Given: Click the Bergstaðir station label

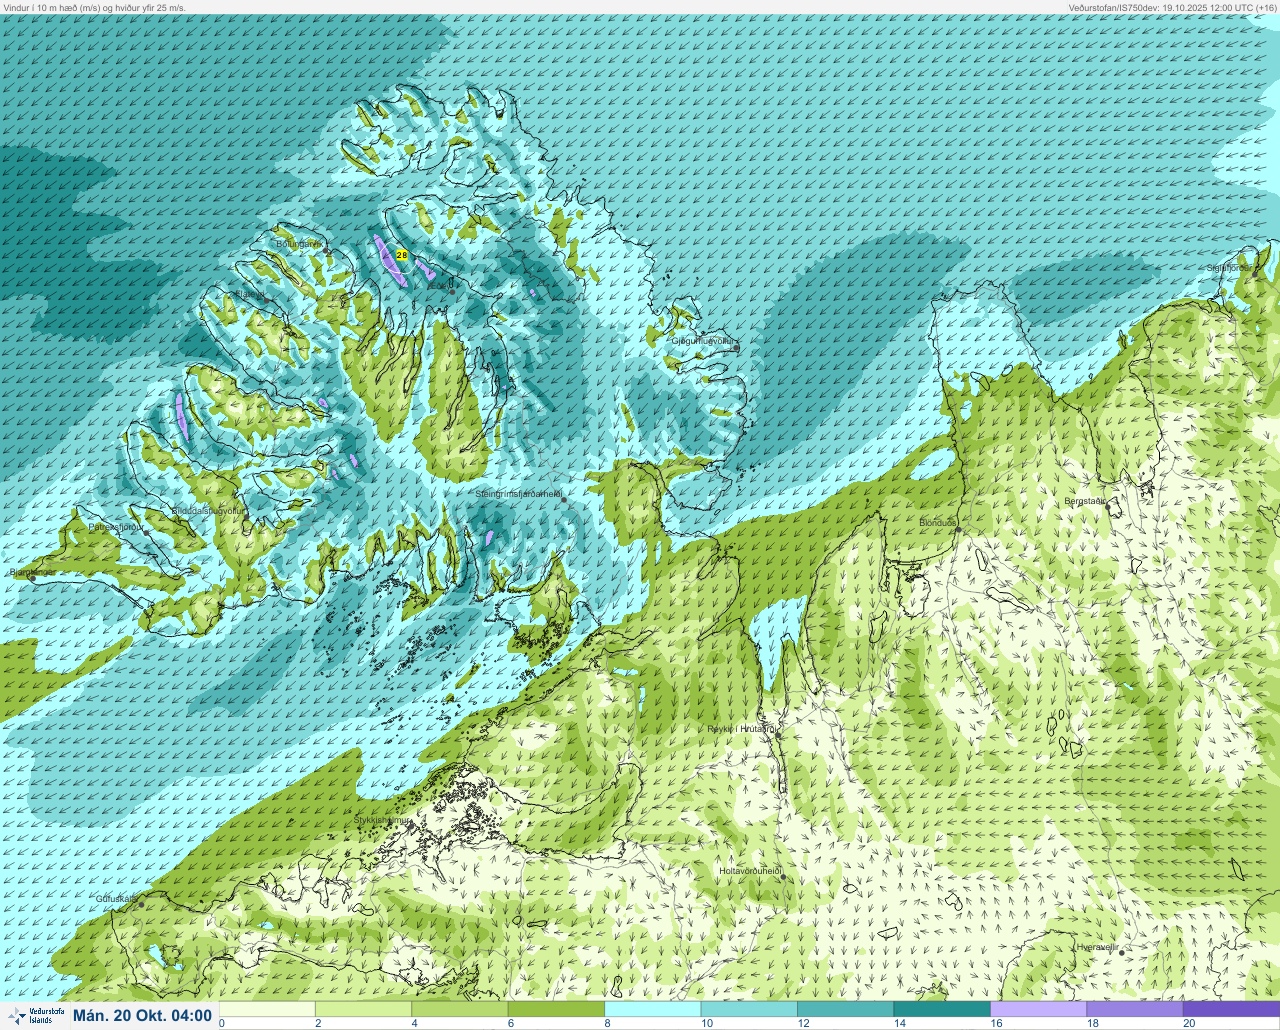Looking at the screenshot, I should (x=1086, y=501).
